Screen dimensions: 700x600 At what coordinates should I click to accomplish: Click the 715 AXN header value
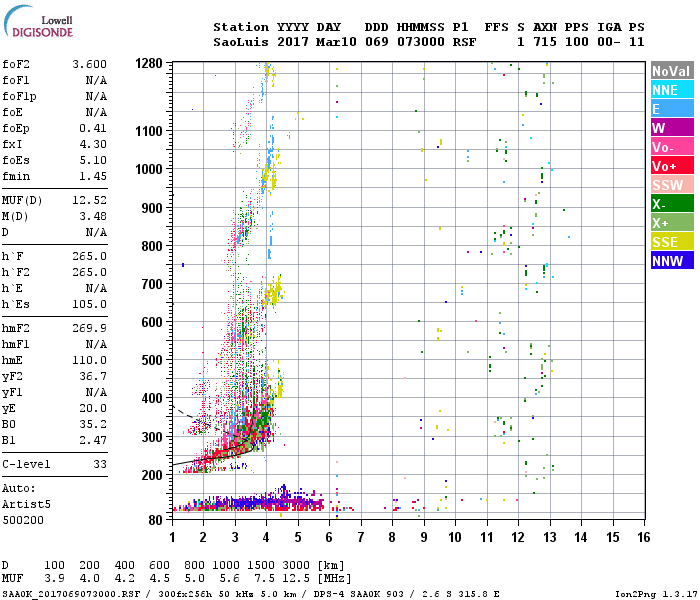545,42
